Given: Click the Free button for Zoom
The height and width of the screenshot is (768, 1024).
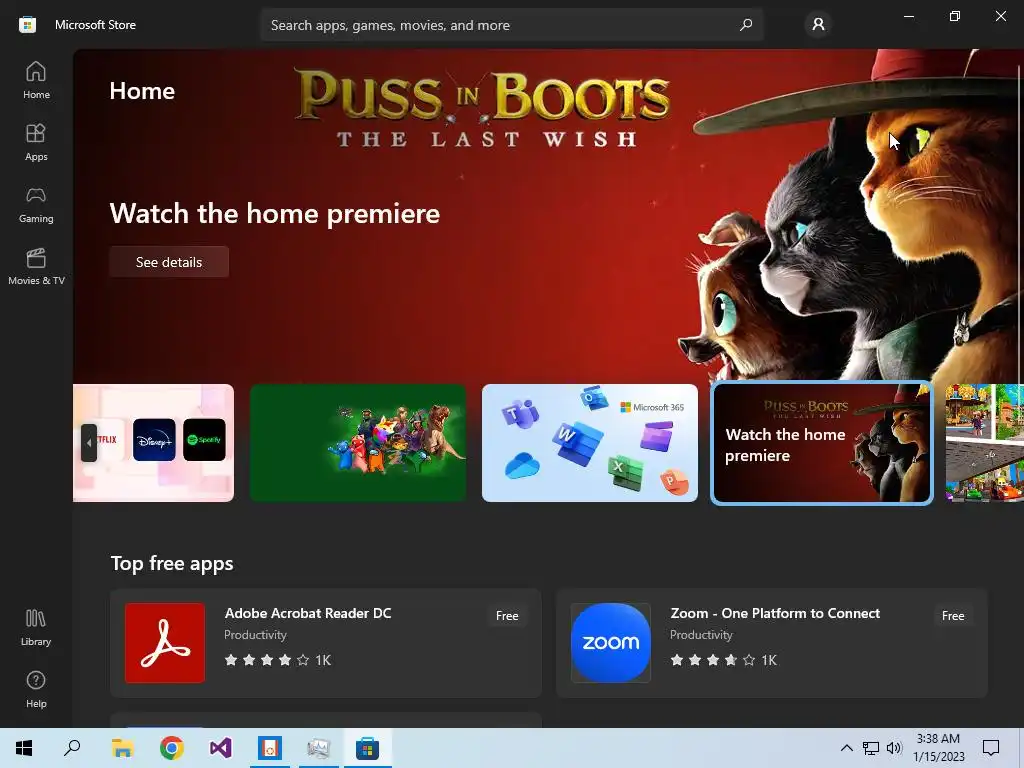Looking at the screenshot, I should point(953,616).
